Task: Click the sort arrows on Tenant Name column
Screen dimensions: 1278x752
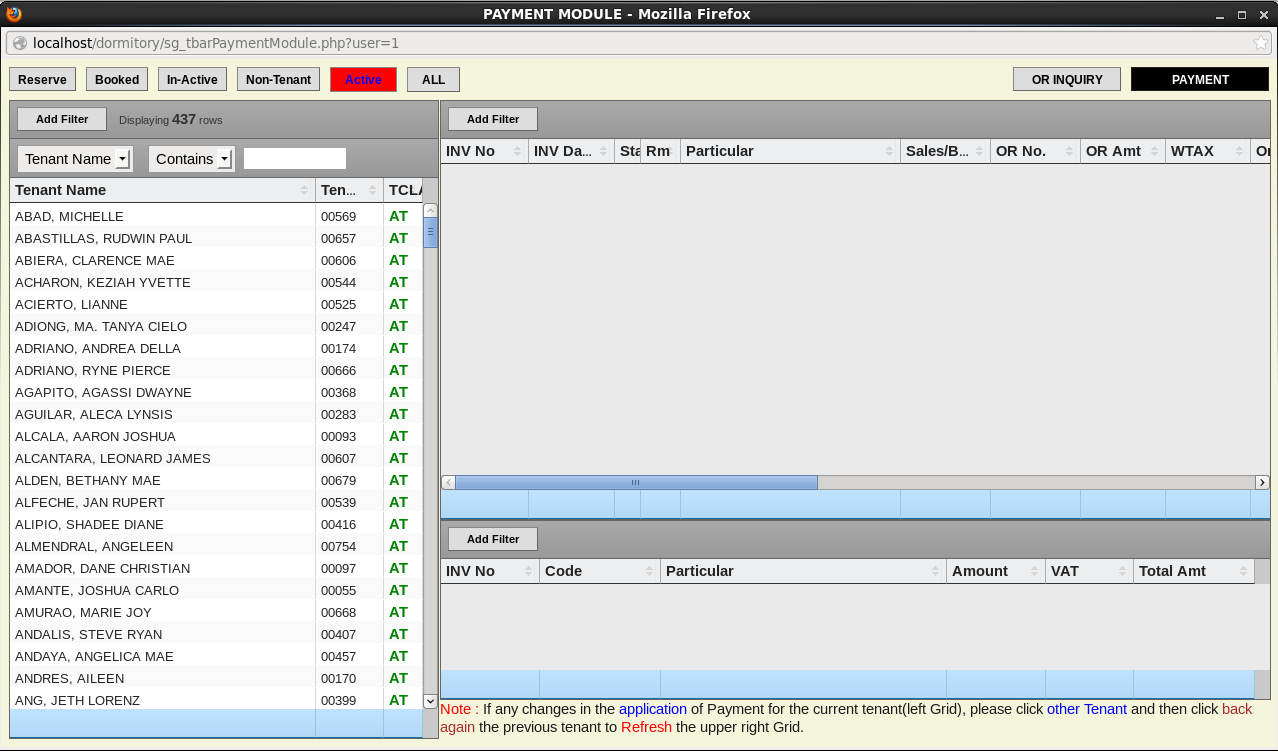Action: tap(304, 190)
